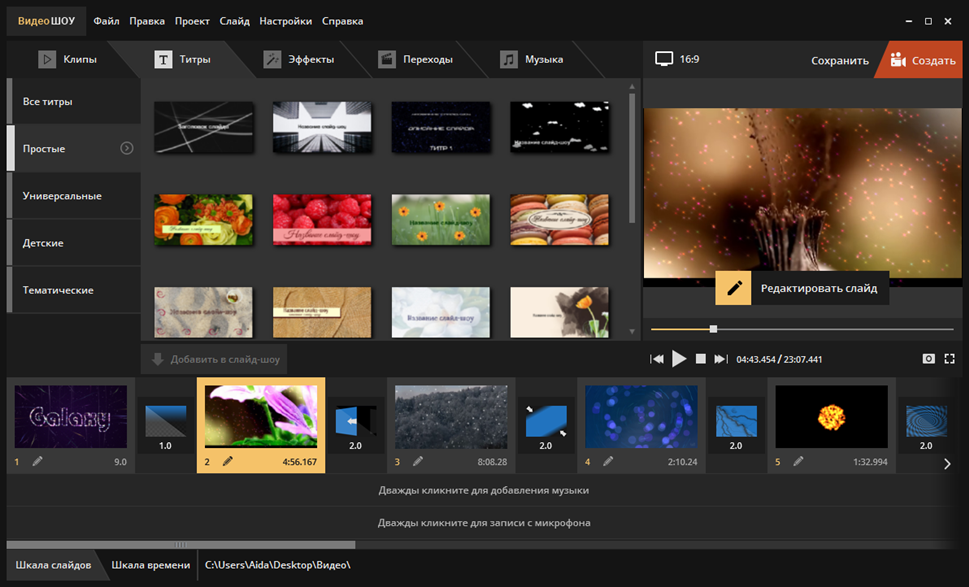Open fullscreen preview mode

(950, 359)
